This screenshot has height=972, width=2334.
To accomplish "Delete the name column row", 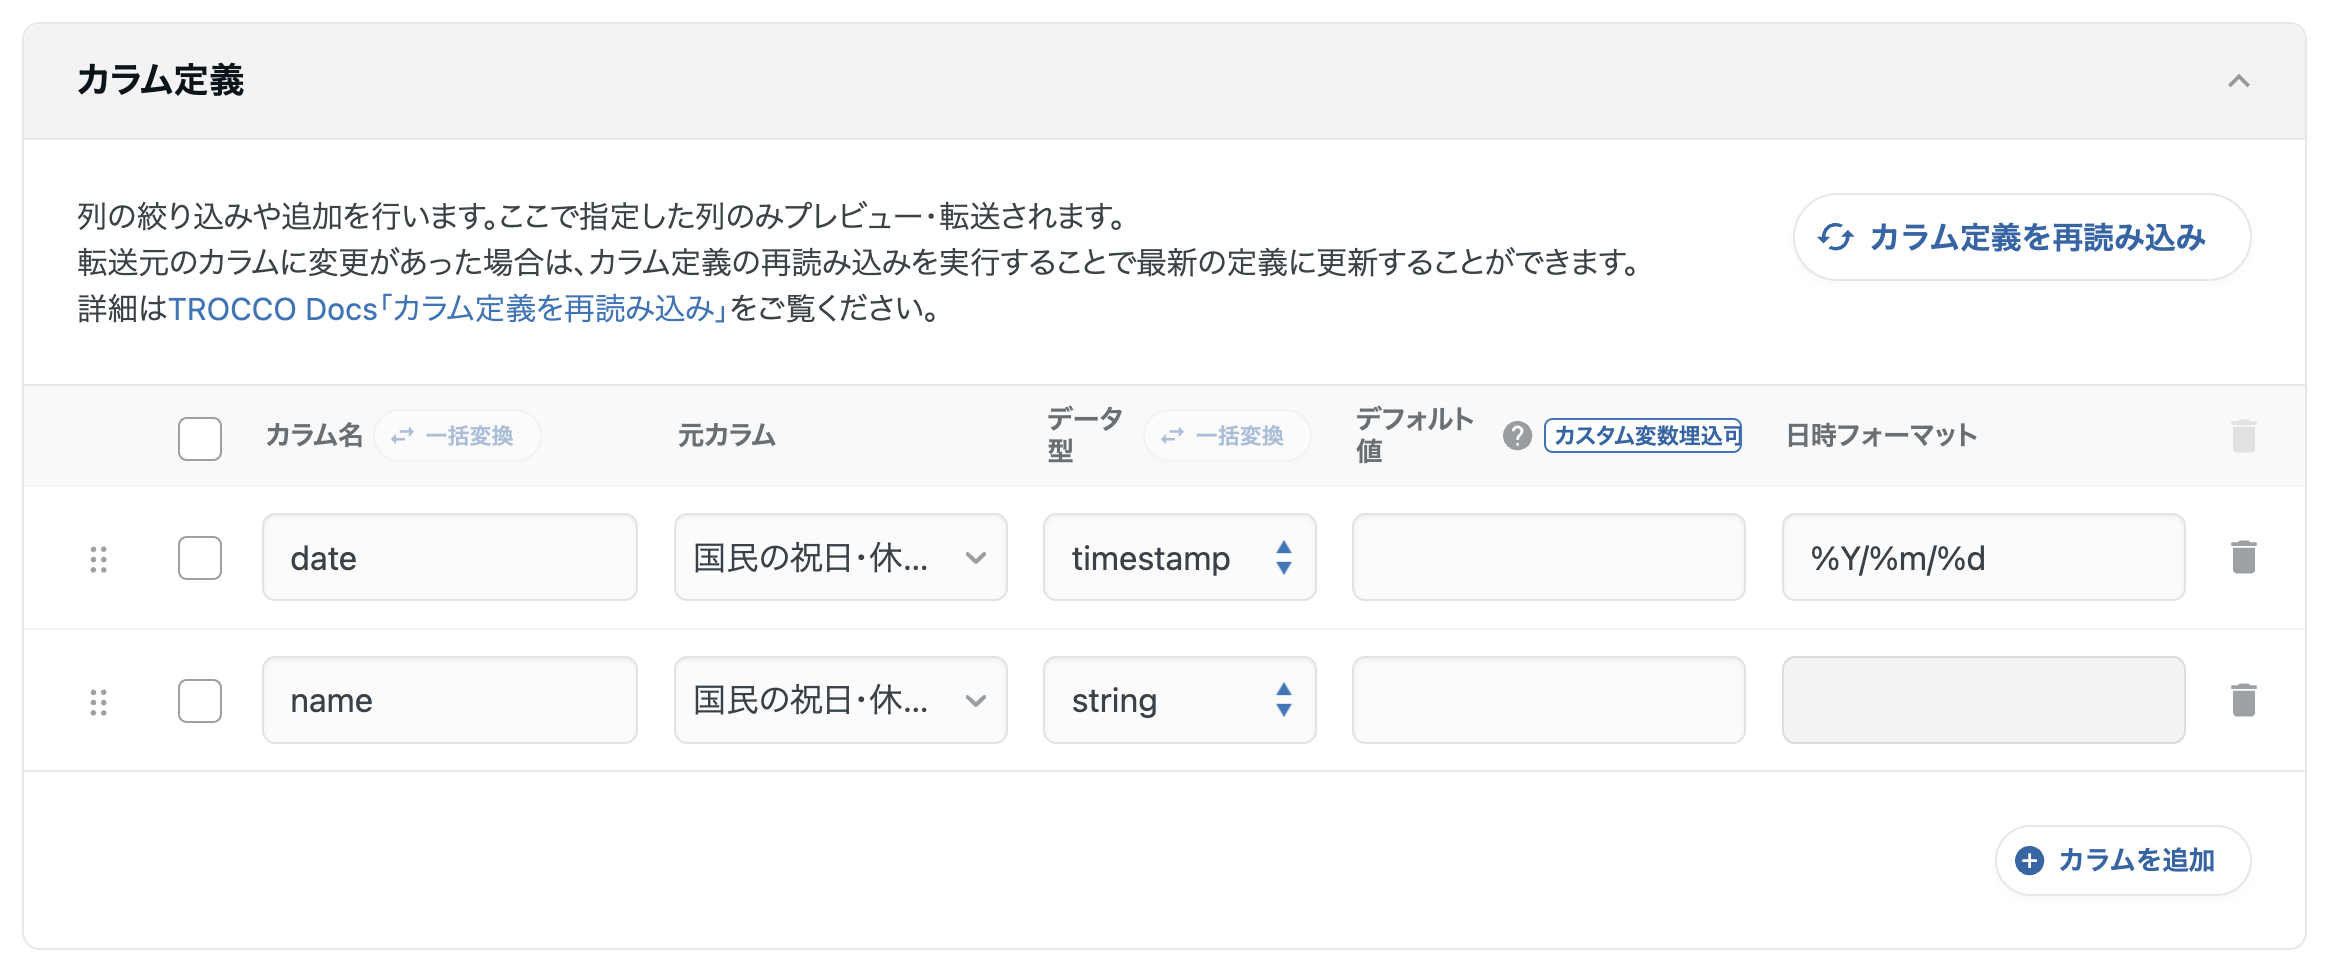I will [2243, 699].
